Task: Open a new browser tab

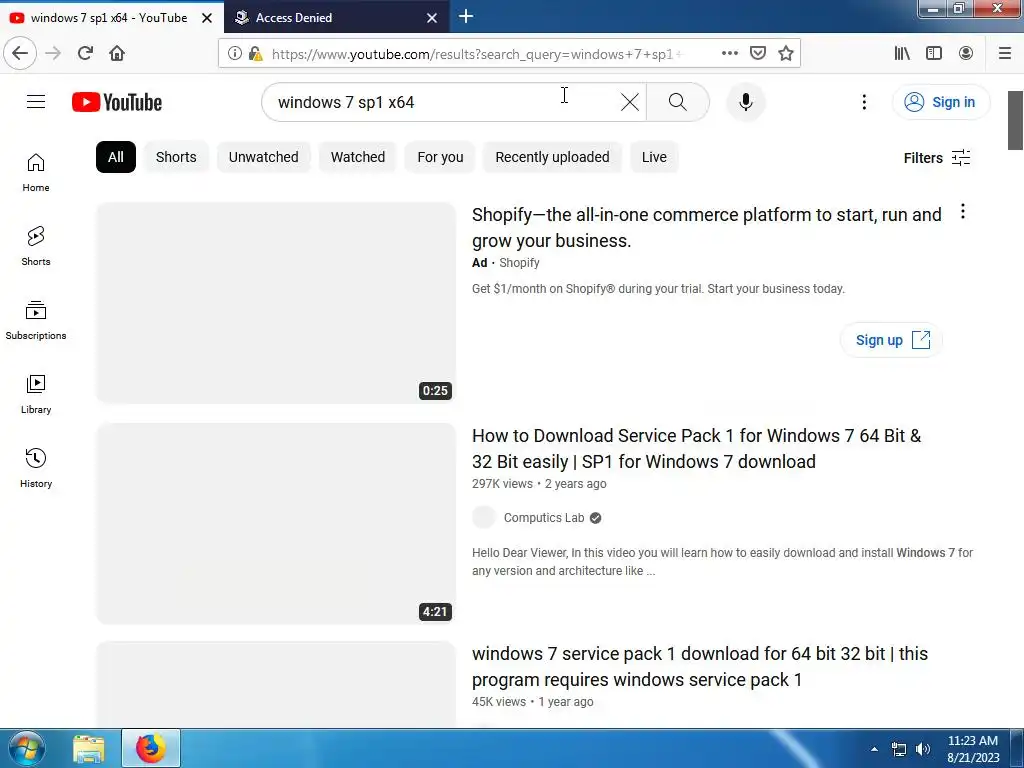Action: tap(466, 16)
